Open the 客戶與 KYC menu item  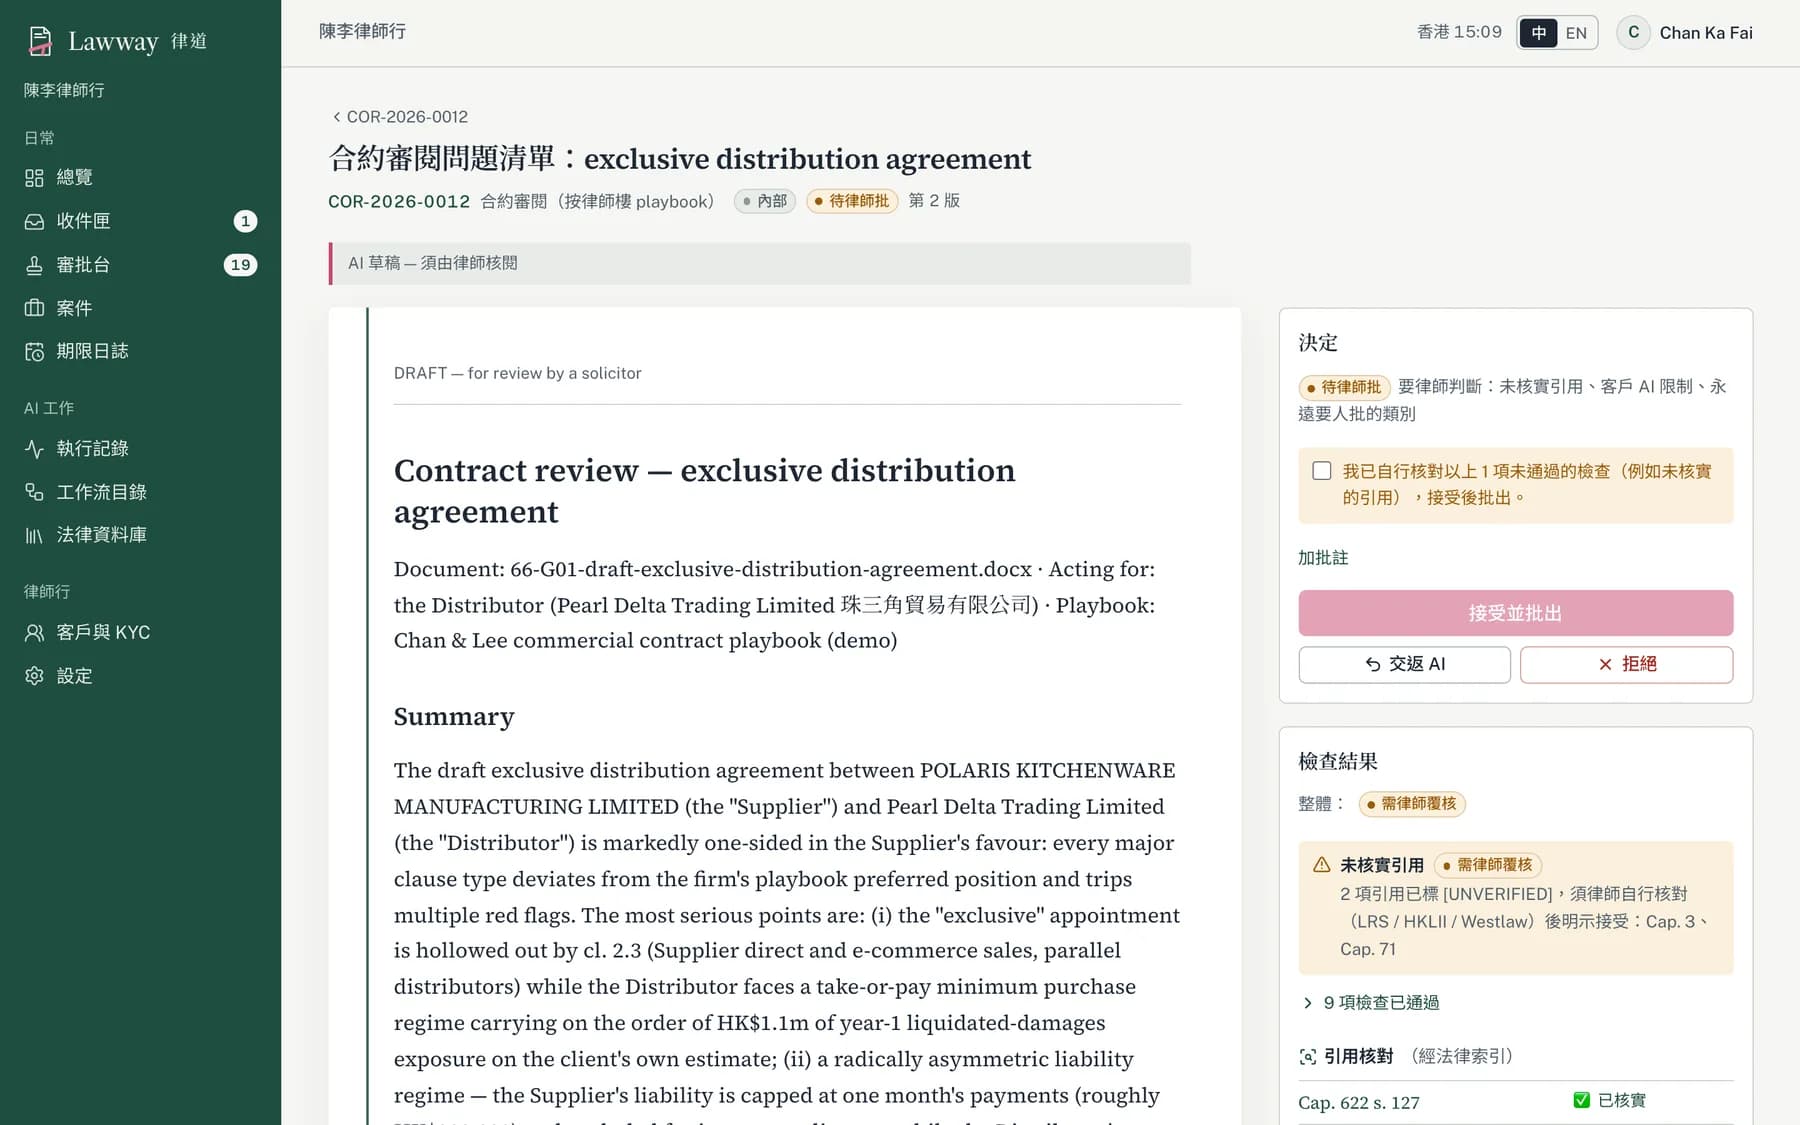[x=140, y=633]
